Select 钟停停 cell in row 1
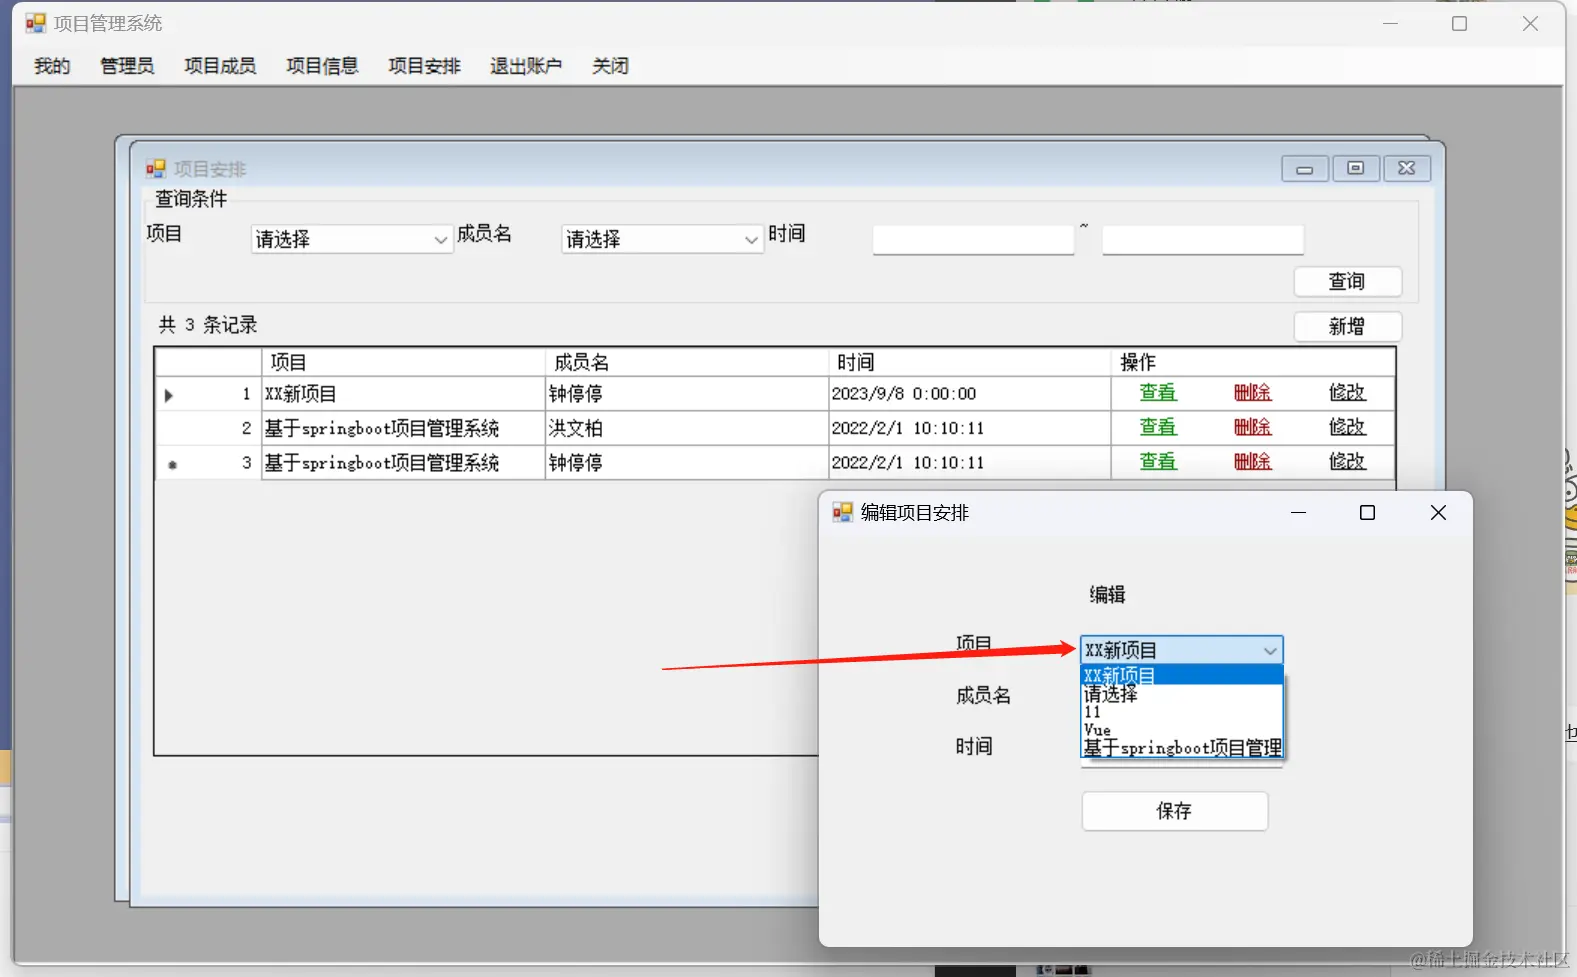 click(x=687, y=394)
